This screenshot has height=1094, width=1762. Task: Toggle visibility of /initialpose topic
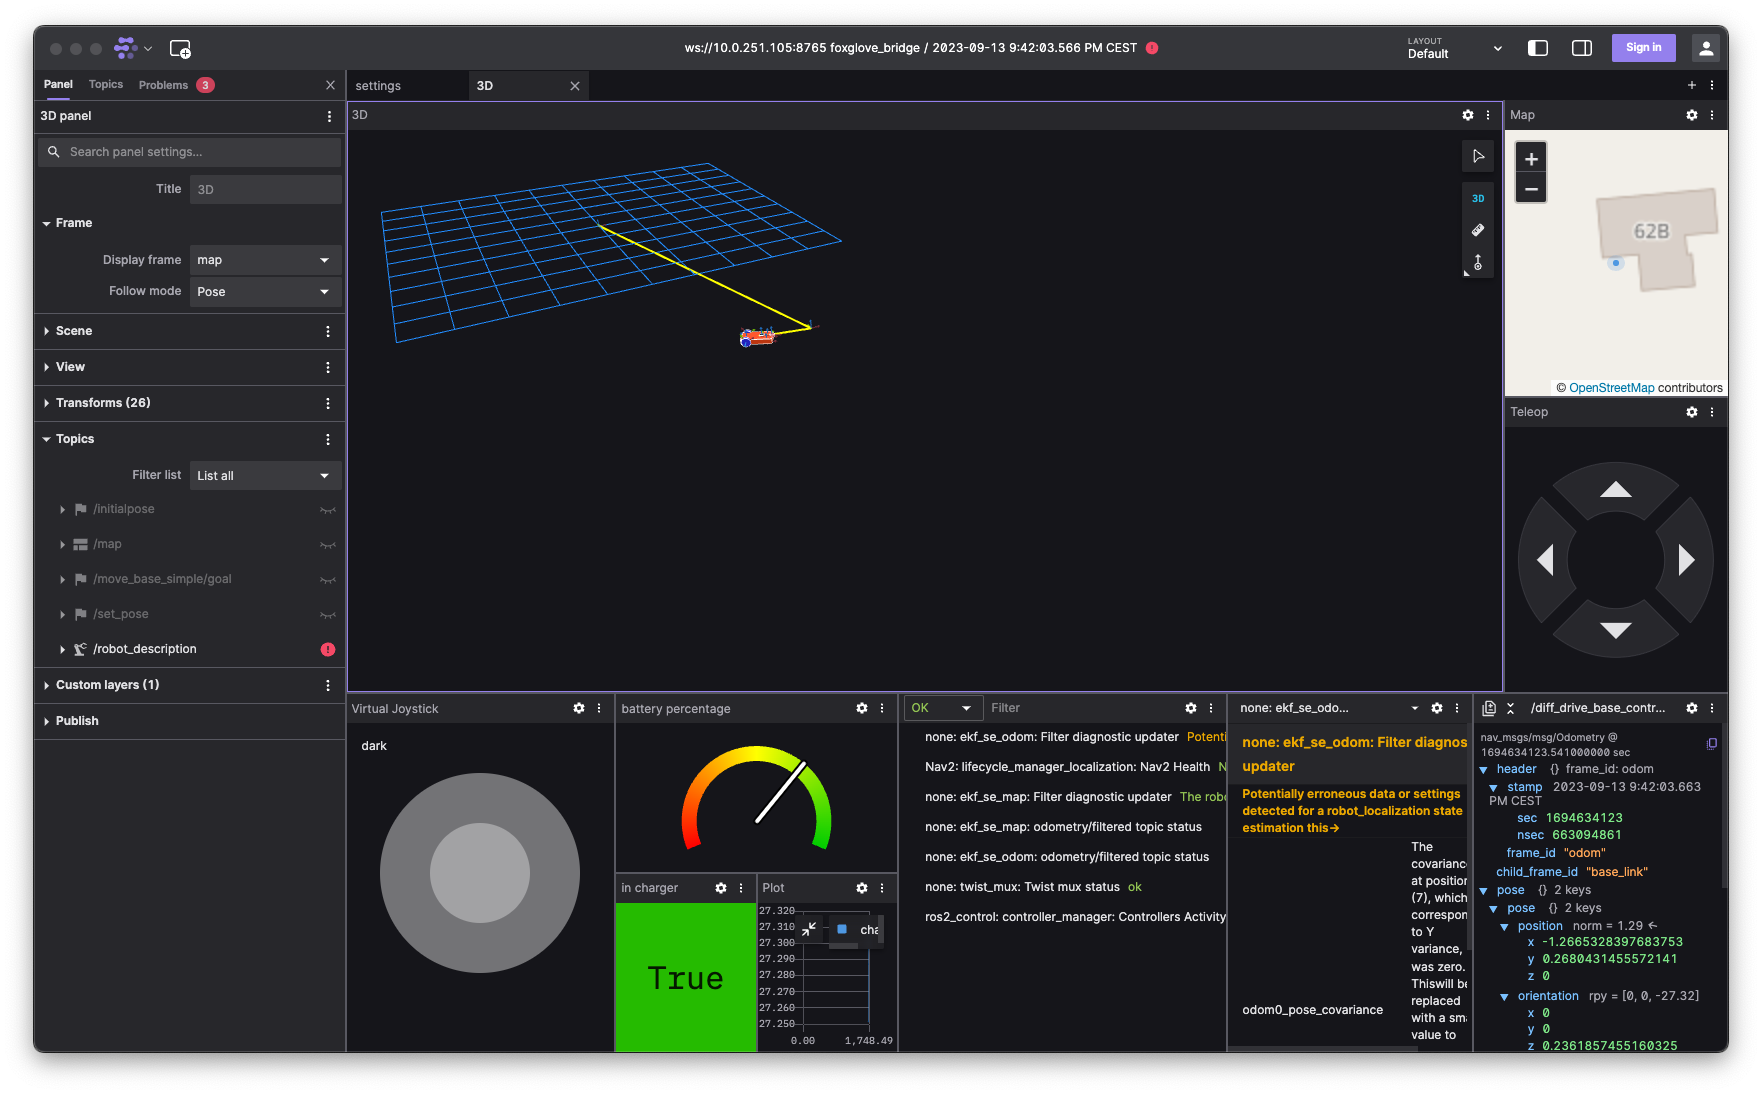[x=328, y=510]
